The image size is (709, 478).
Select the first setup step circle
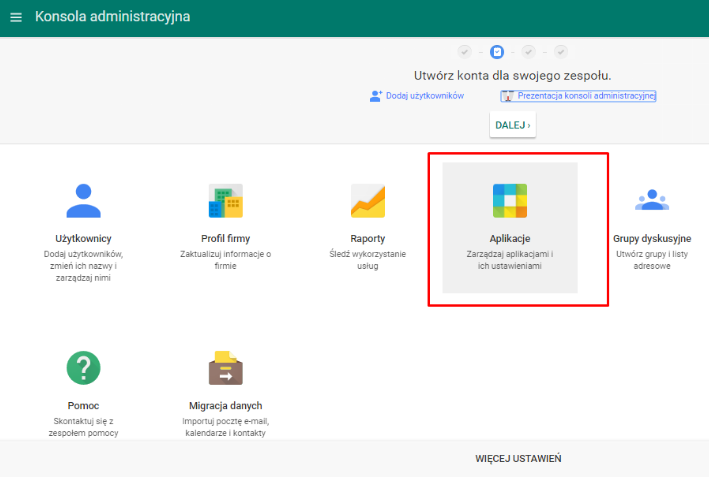coord(464,52)
